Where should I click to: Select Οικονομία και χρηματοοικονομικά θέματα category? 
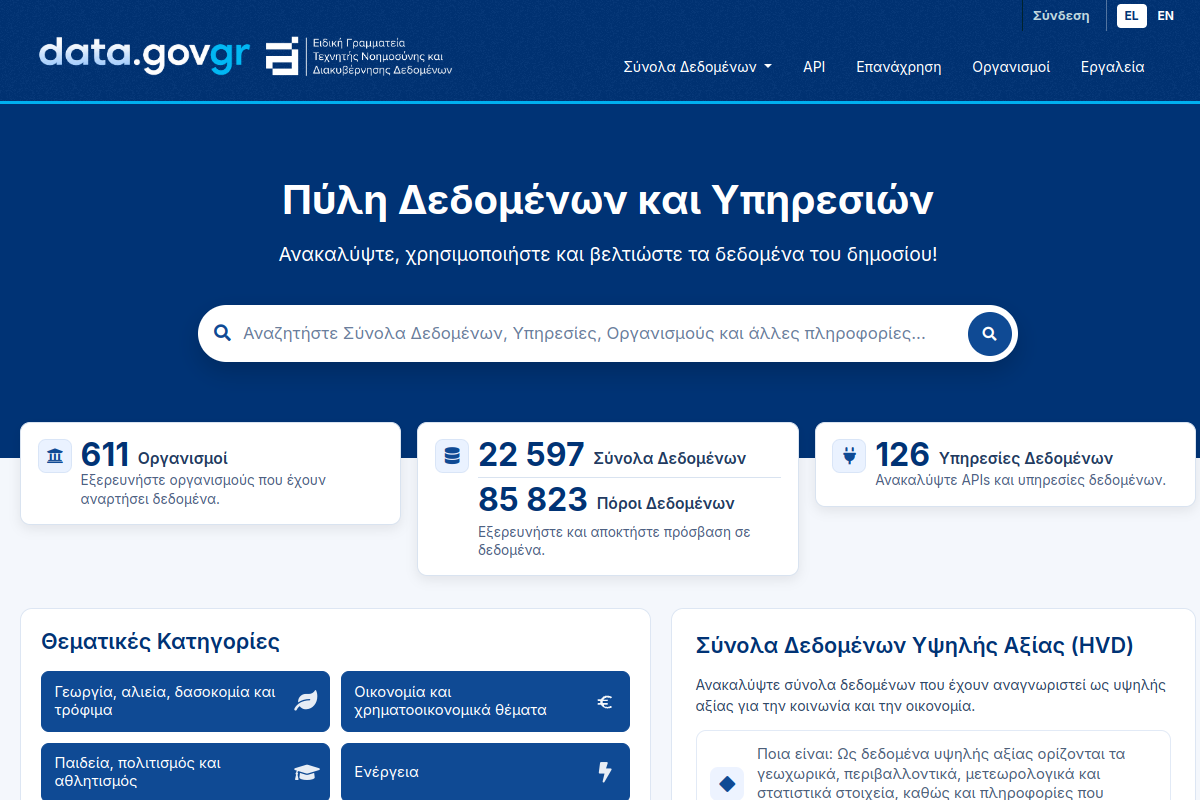[x=485, y=701]
